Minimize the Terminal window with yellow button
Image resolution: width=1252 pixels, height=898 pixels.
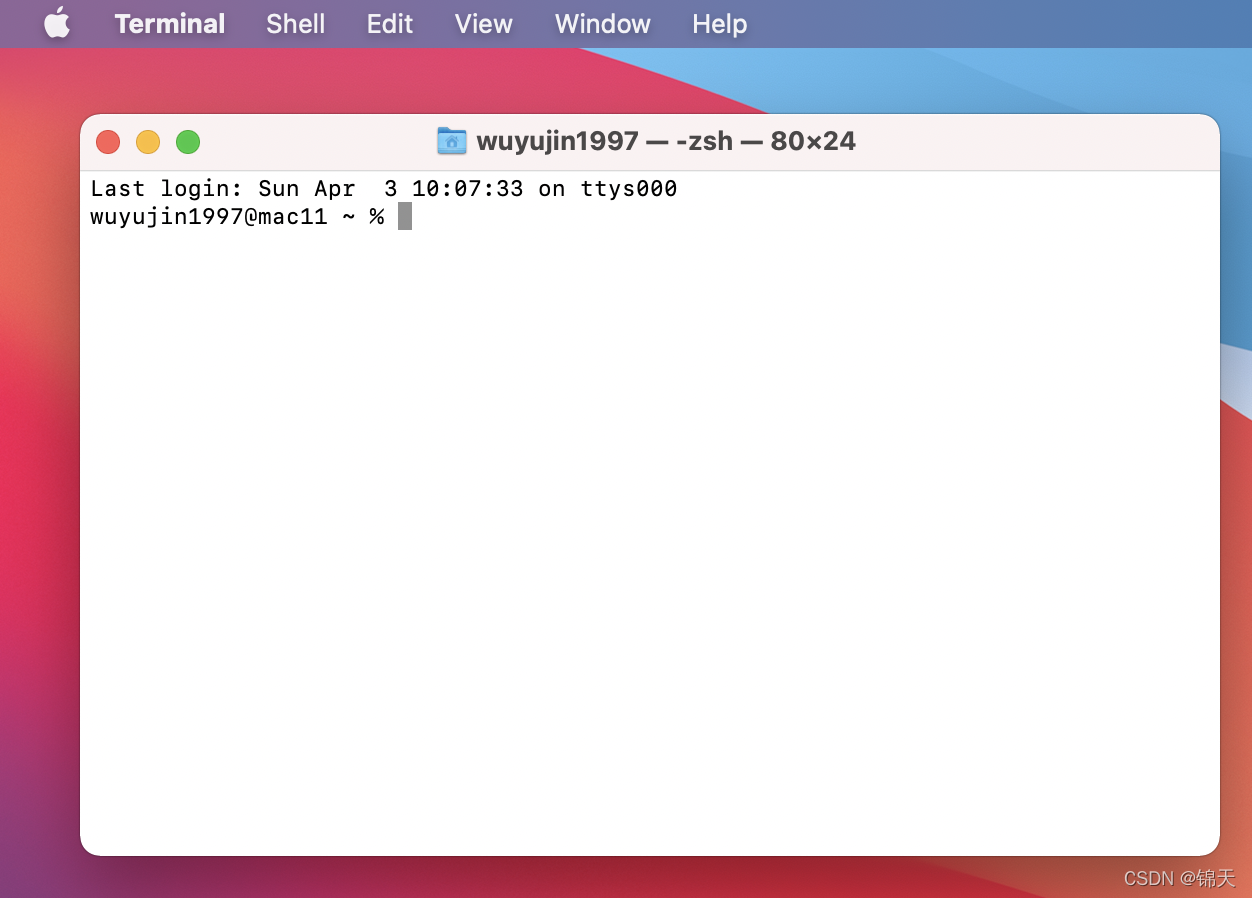148,142
